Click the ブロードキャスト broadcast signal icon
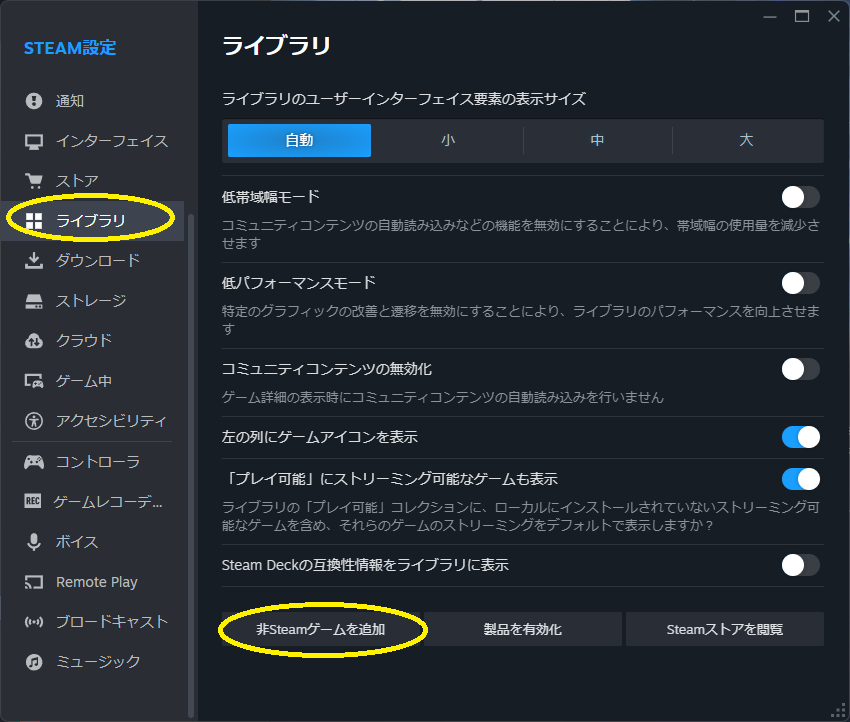The width and height of the screenshot is (850, 722). point(34,622)
